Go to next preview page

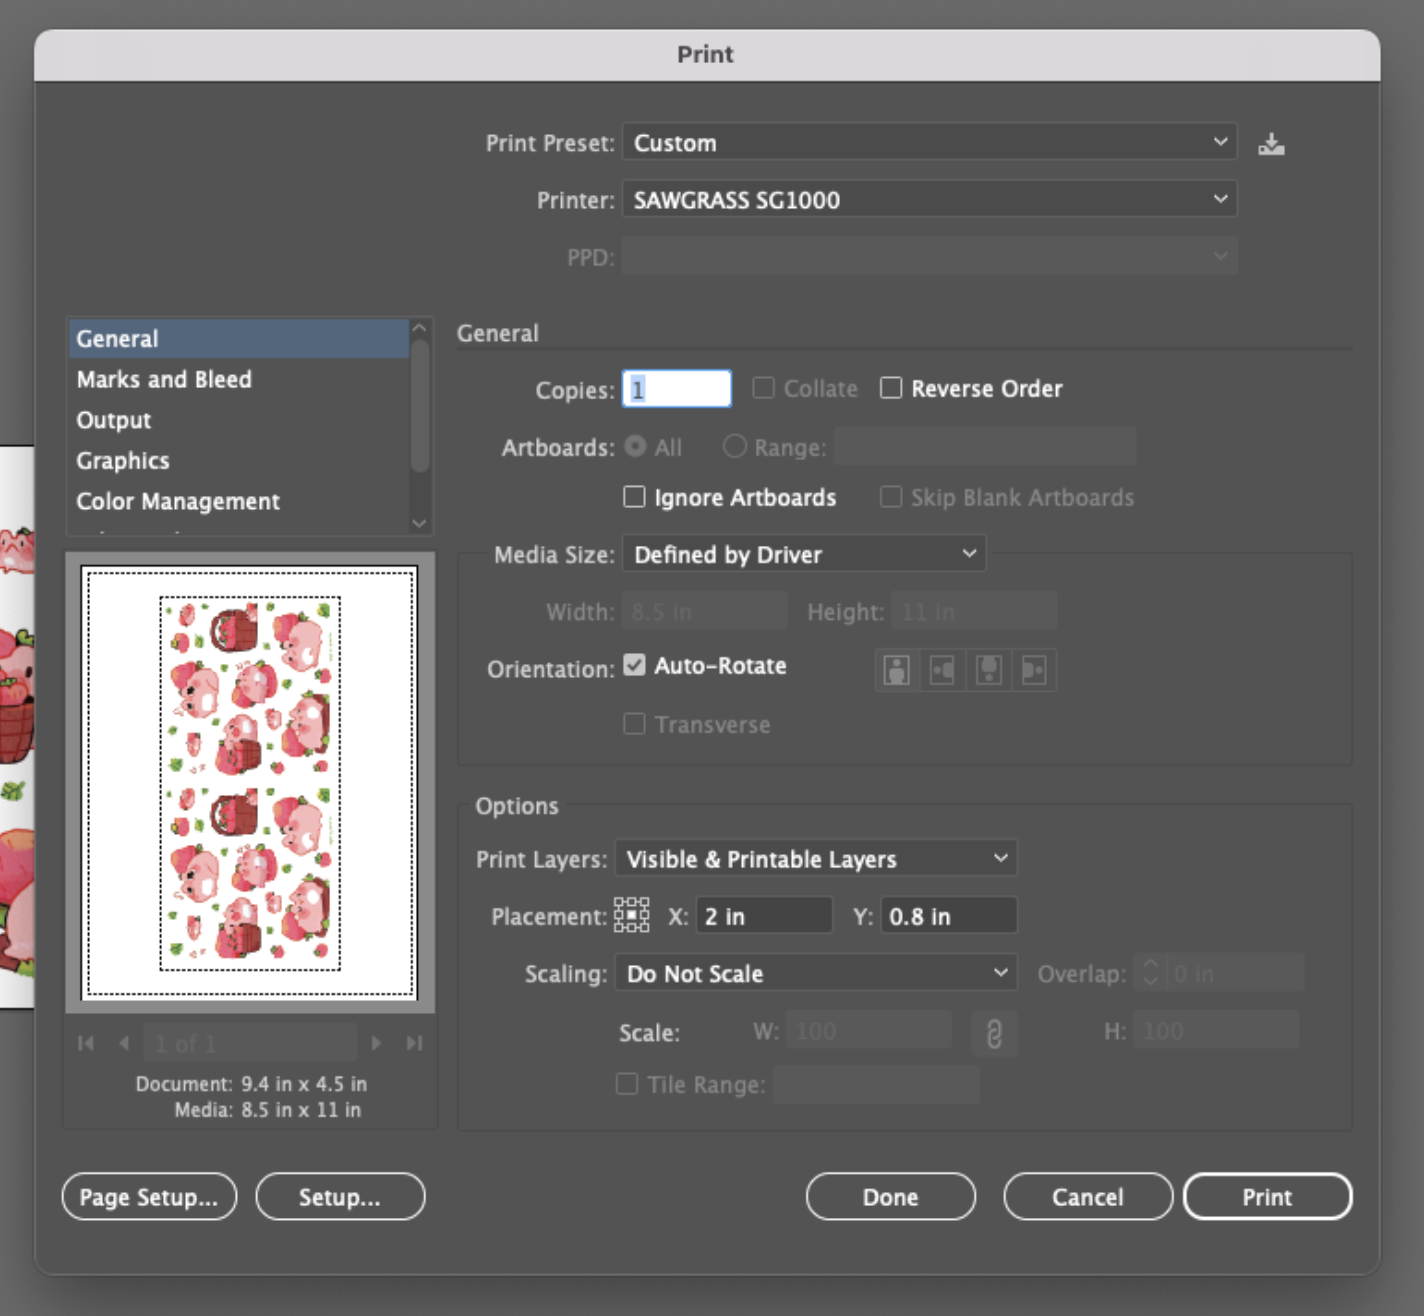(x=376, y=1043)
